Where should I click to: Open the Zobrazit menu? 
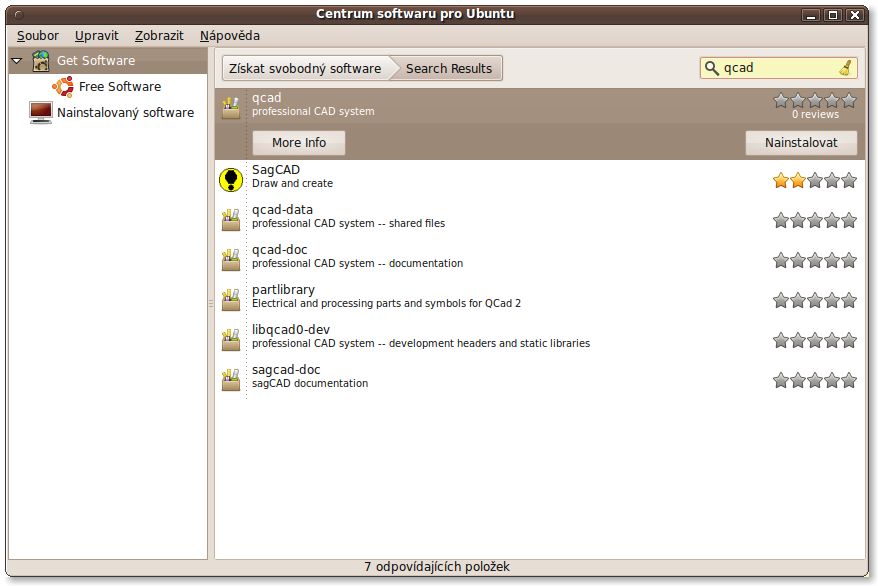click(x=159, y=36)
